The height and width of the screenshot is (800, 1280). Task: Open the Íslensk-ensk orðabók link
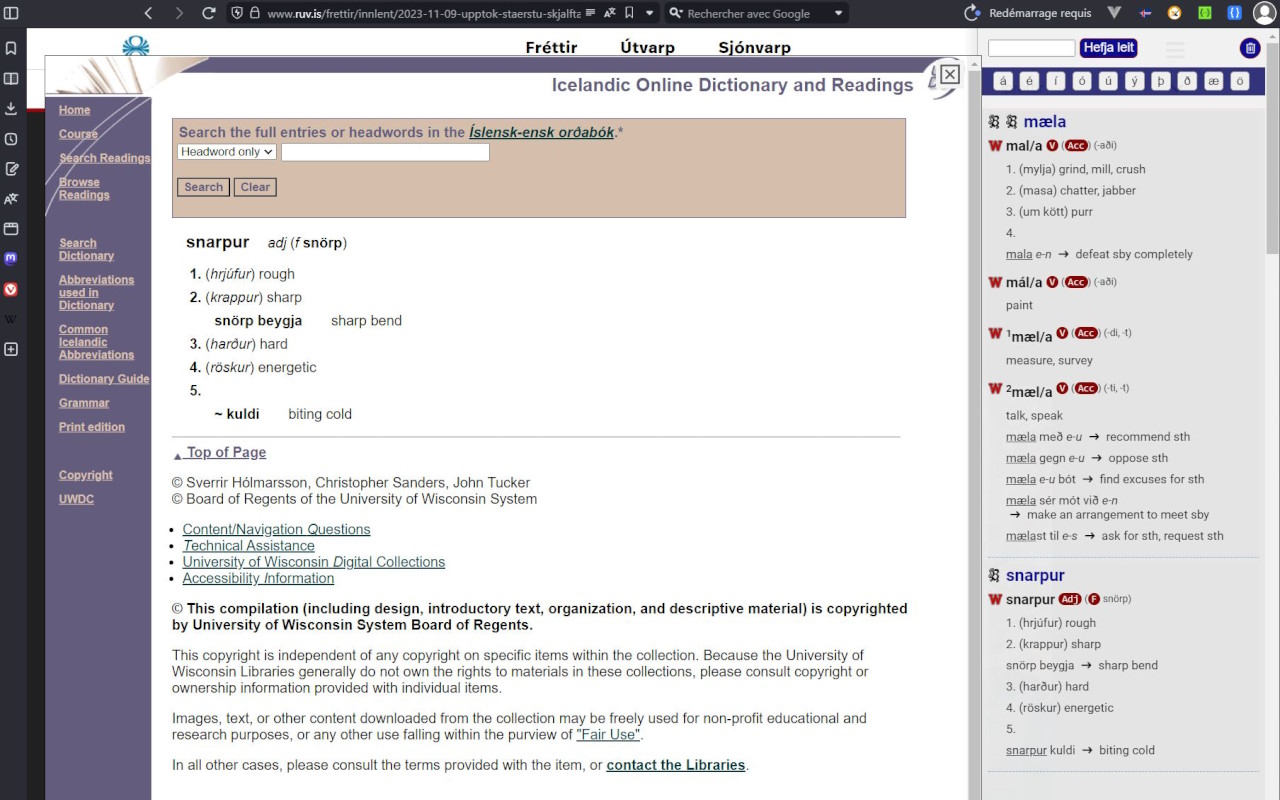[541, 132]
